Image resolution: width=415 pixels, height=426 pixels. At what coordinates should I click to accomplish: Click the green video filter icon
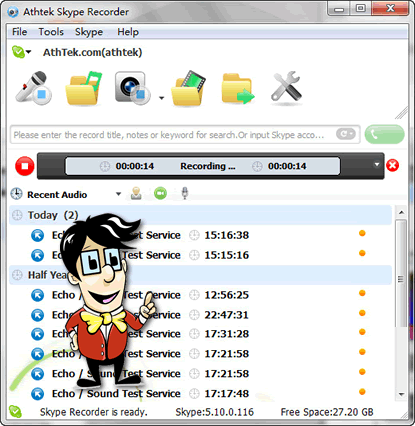tap(161, 194)
